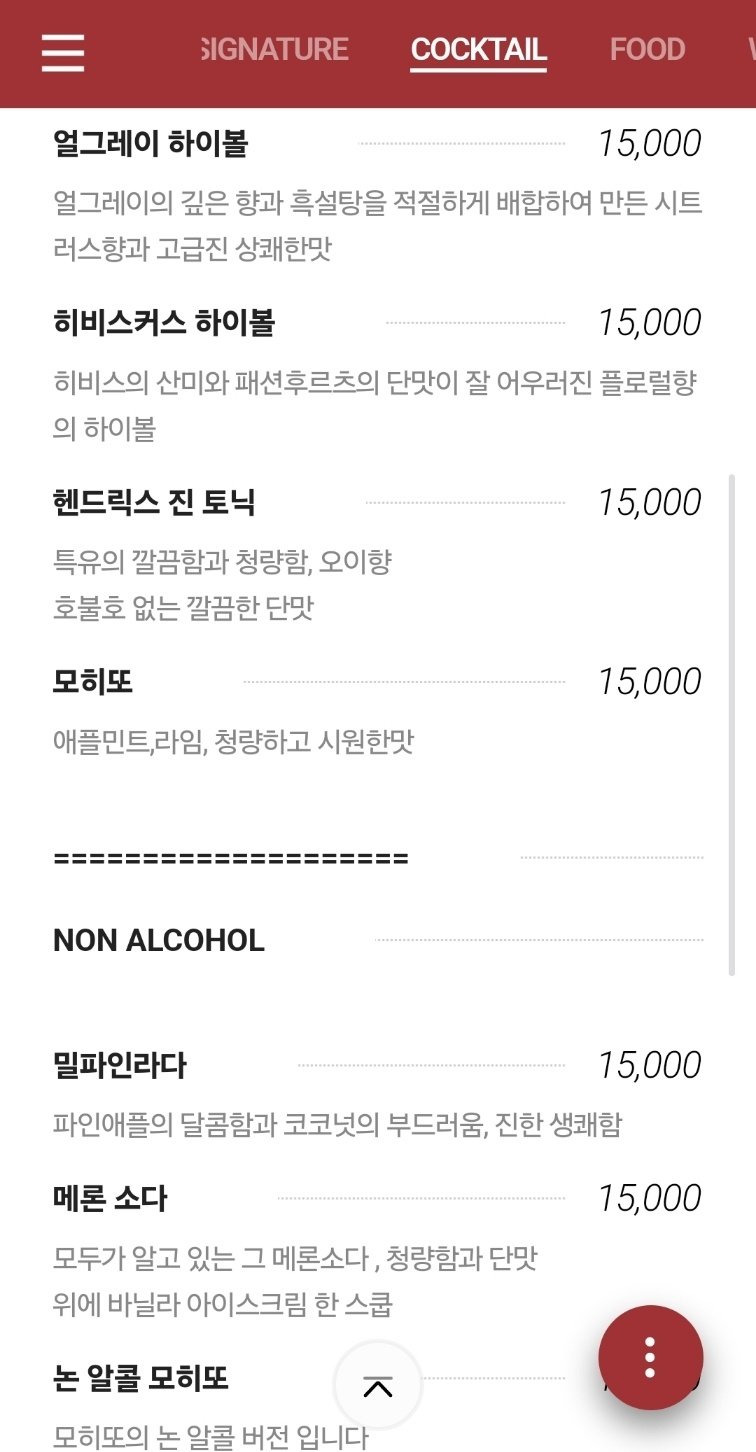Click the vertical scrollbar thumb

pyautogui.click(x=732, y=726)
